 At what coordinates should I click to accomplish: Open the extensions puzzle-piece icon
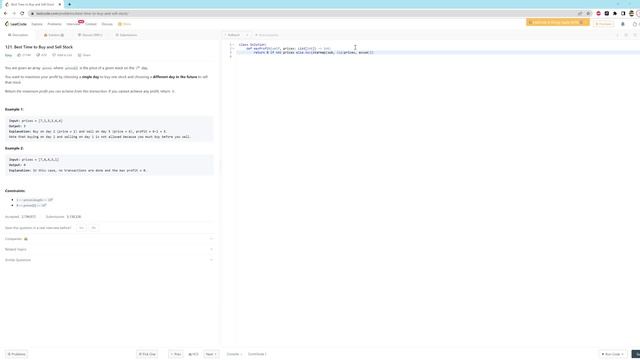click(615, 13)
